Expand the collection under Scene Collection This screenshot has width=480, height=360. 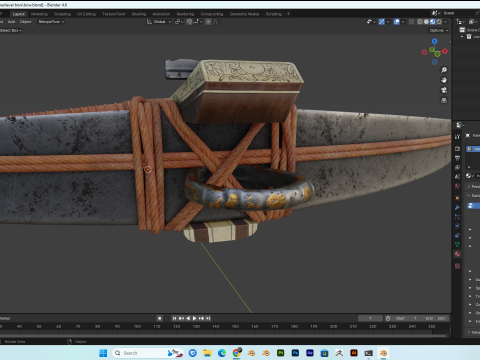[462, 37]
